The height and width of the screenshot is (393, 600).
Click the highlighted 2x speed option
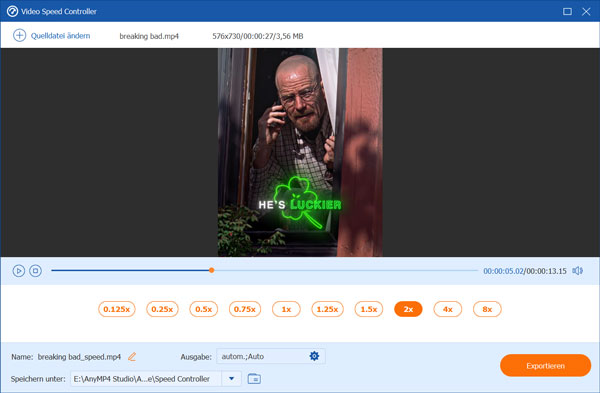pyautogui.click(x=408, y=309)
